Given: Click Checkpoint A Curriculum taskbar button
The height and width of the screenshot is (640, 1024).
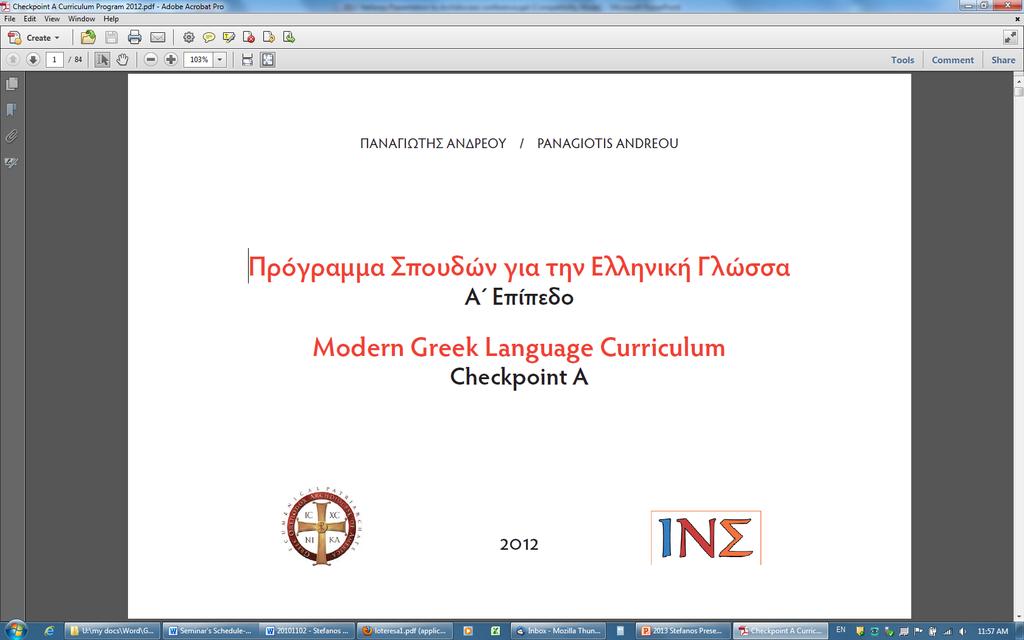Looking at the screenshot, I should [x=780, y=631].
